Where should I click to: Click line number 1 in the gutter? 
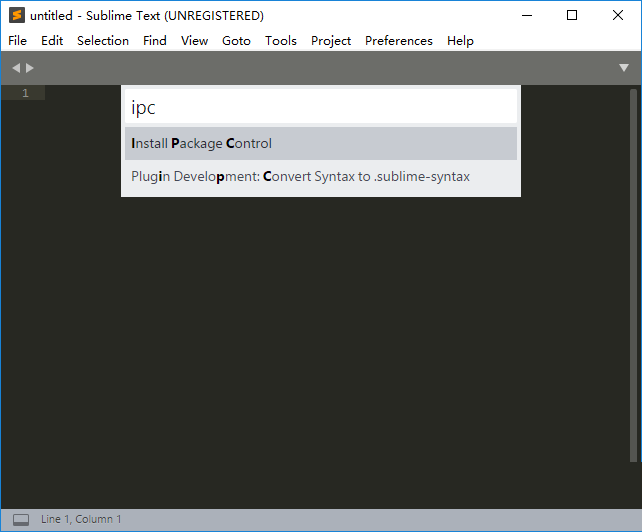(x=25, y=93)
